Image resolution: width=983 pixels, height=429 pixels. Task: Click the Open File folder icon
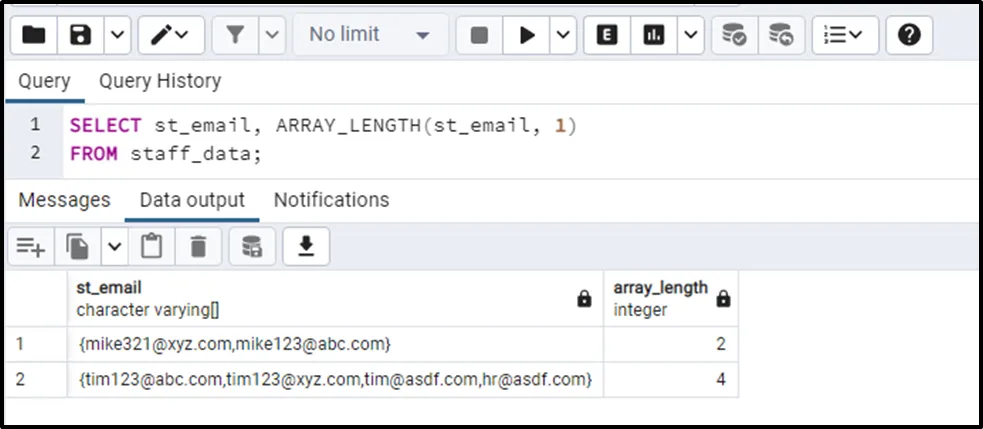click(34, 36)
